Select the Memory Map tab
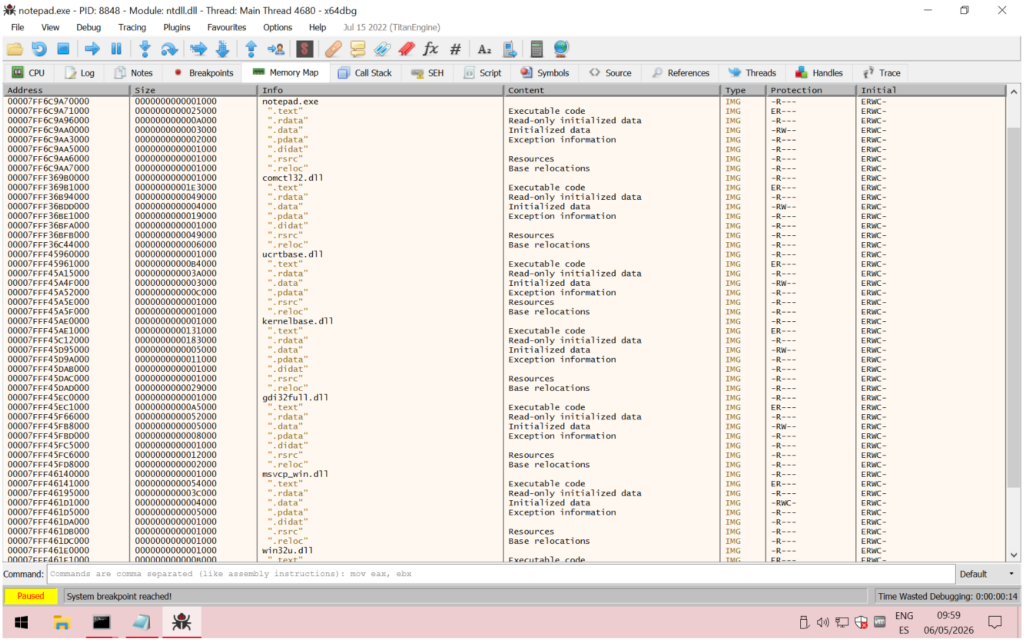The image size is (1024, 640). click(285, 72)
